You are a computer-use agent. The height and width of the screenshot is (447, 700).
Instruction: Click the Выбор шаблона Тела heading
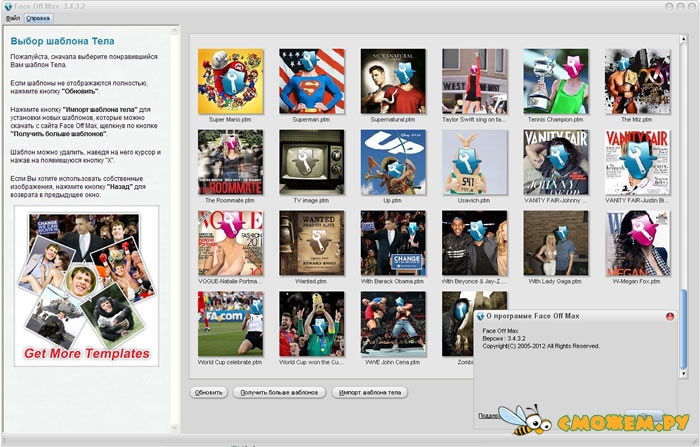[x=62, y=41]
